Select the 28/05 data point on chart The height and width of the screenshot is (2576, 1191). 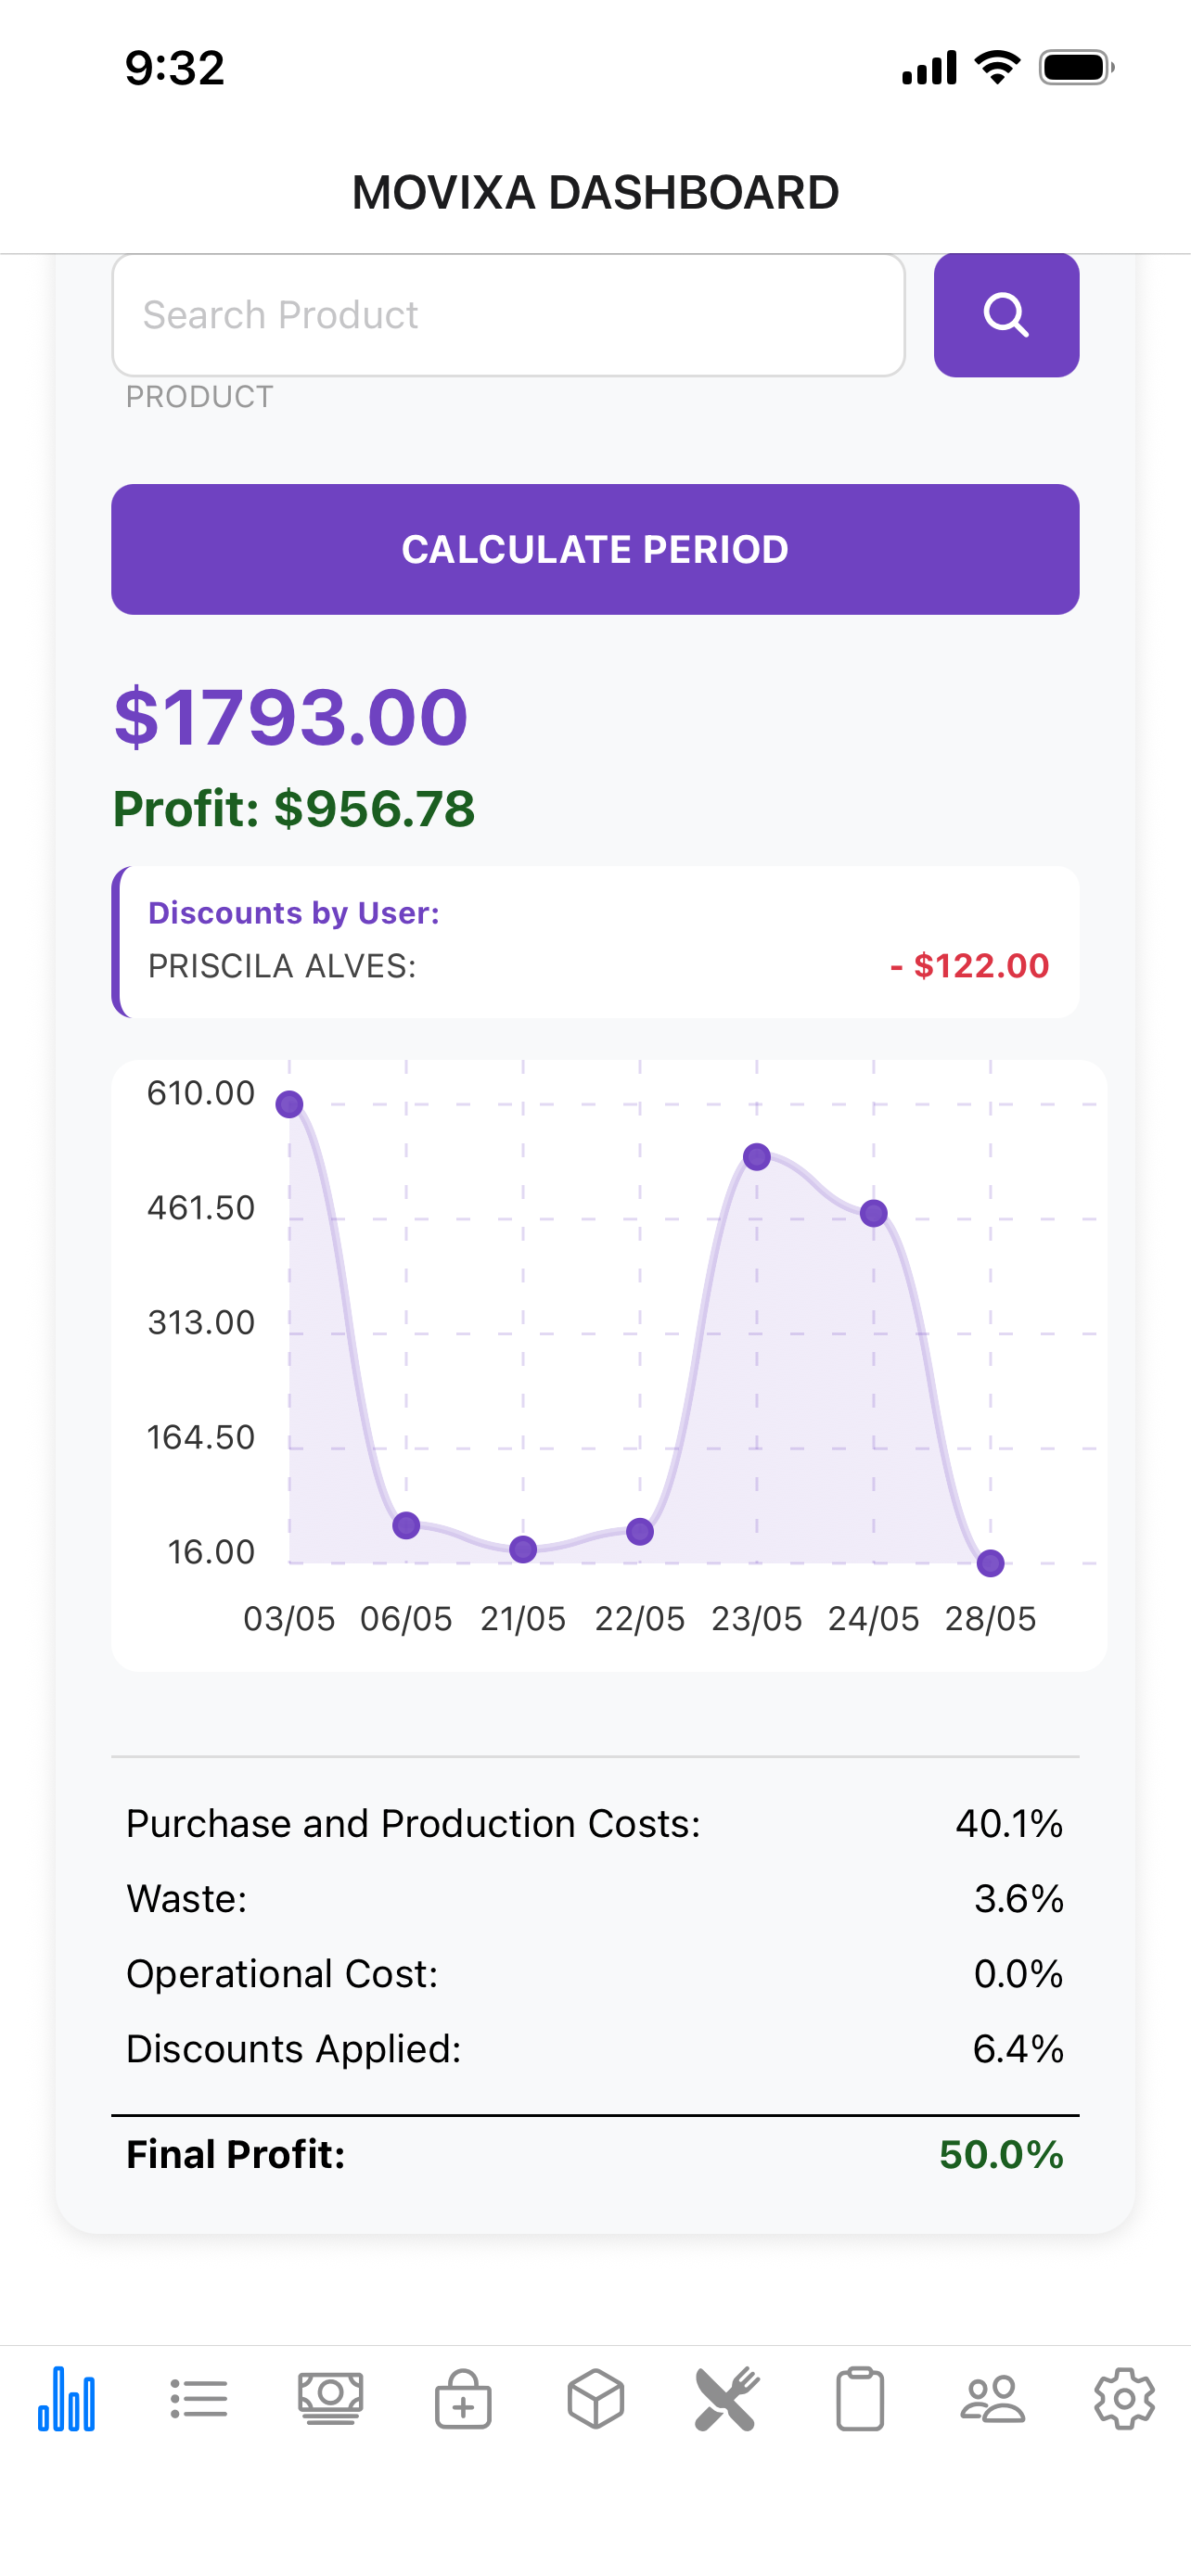click(991, 1563)
